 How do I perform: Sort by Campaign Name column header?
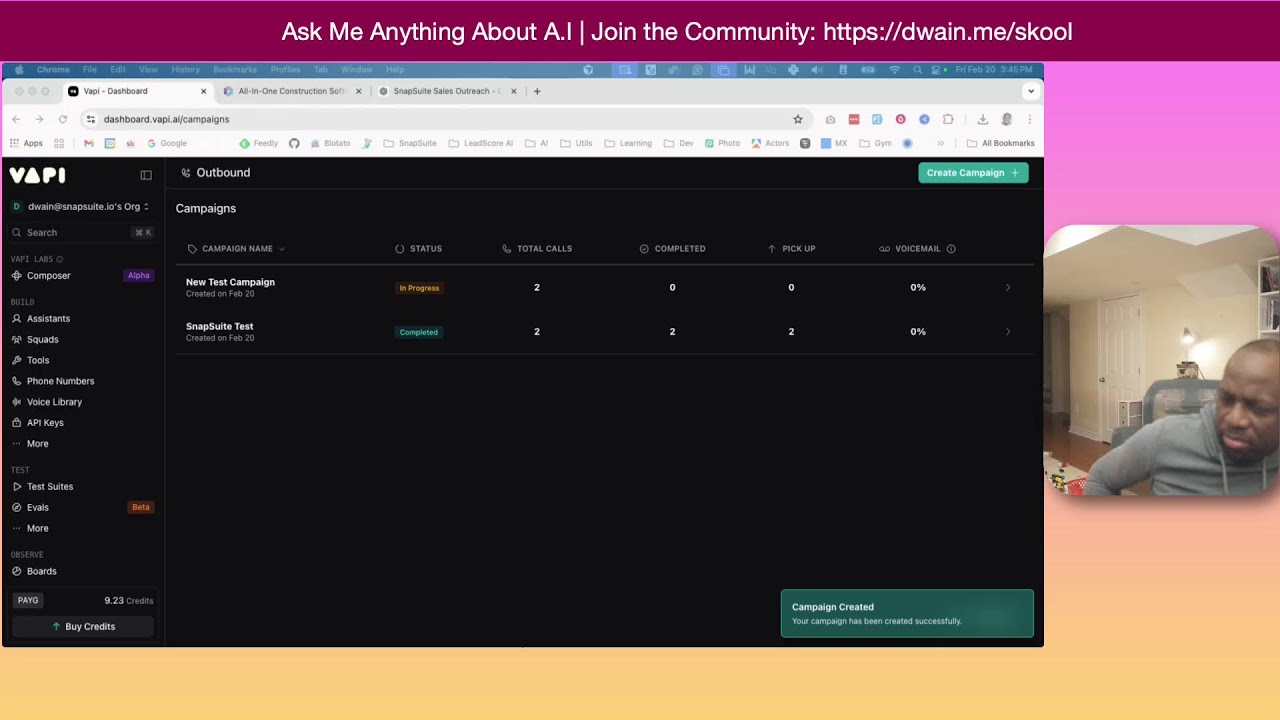(x=237, y=248)
